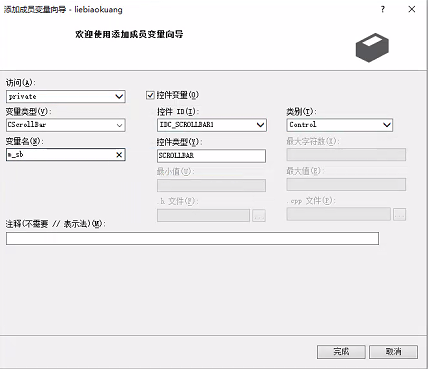Click the 最大字符数 input field
The width and height of the screenshot is (428, 369).
pyautogui.click(x=346, y=155)
